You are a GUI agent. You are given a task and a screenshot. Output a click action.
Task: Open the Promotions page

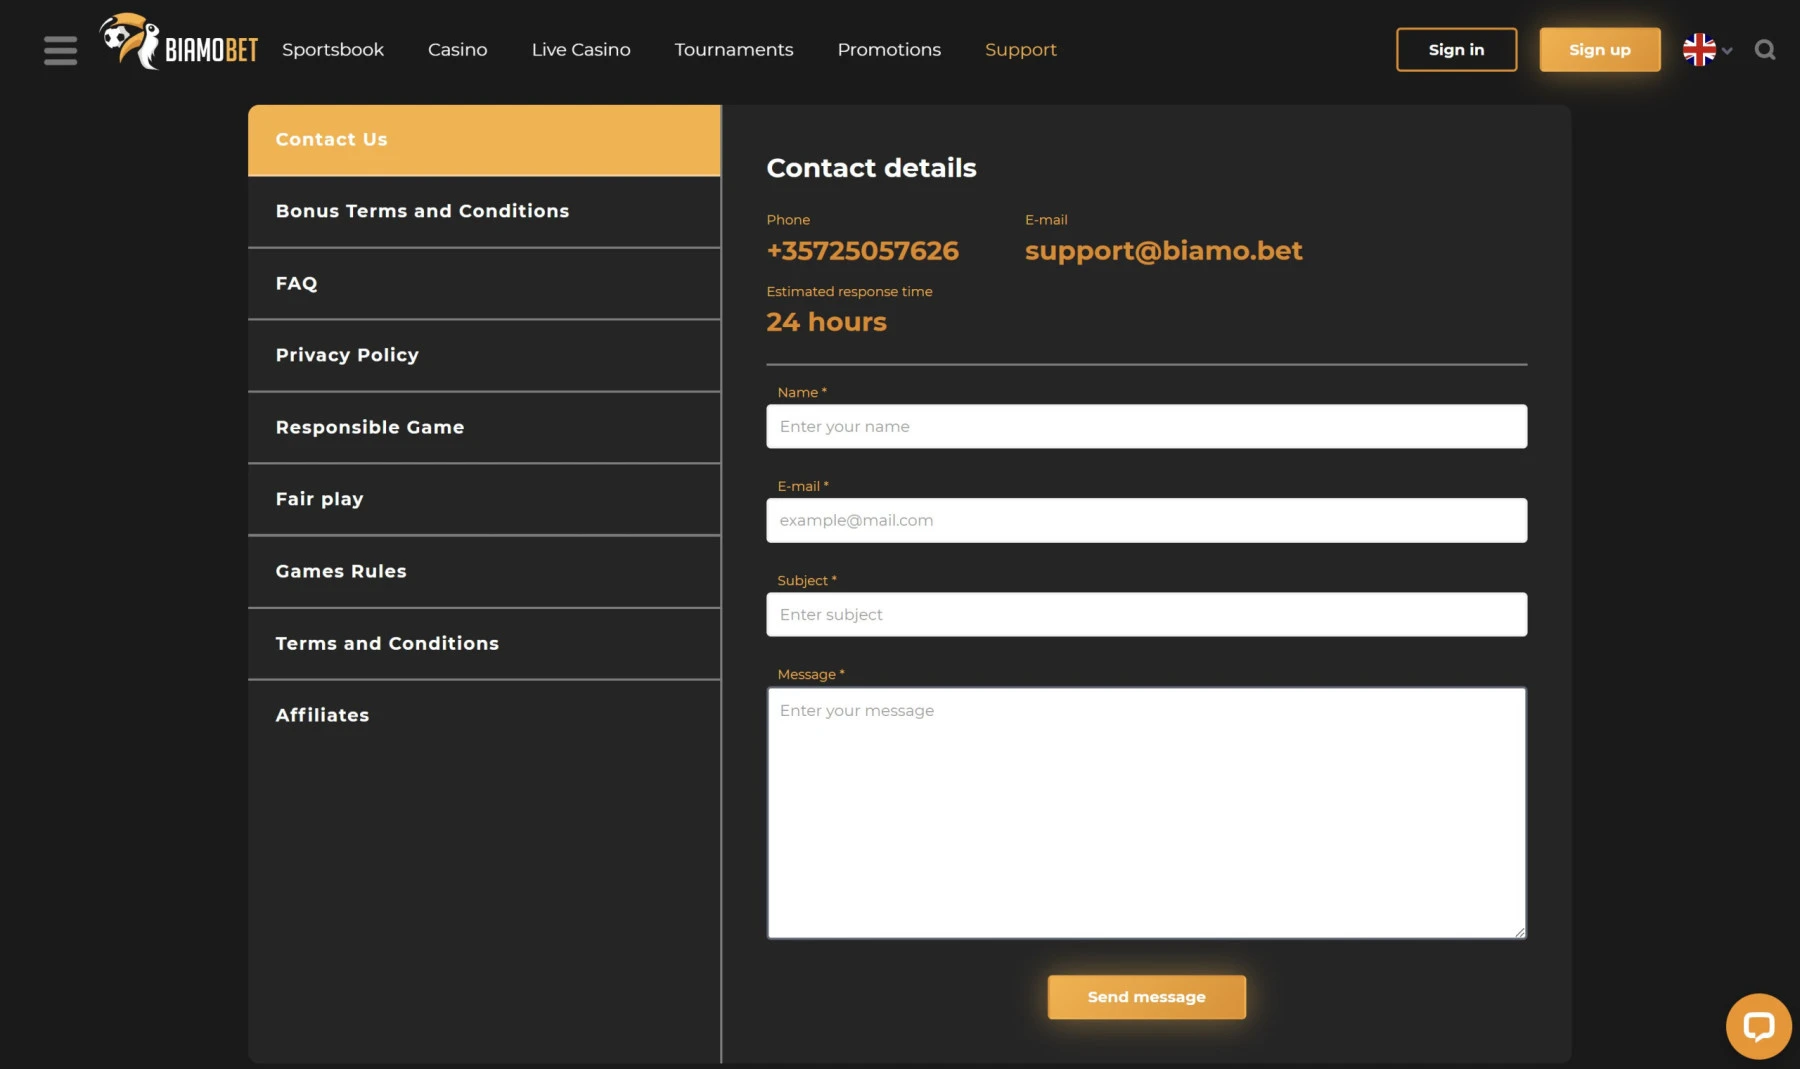889,50
